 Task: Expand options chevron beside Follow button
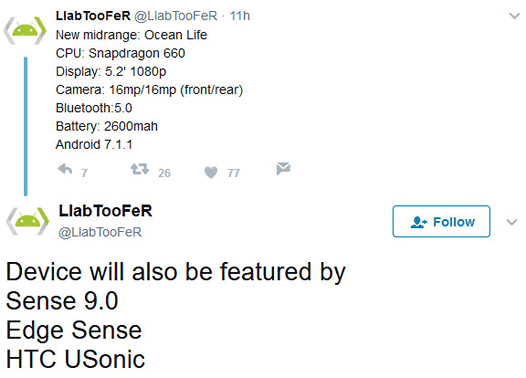tap(512, 222)
